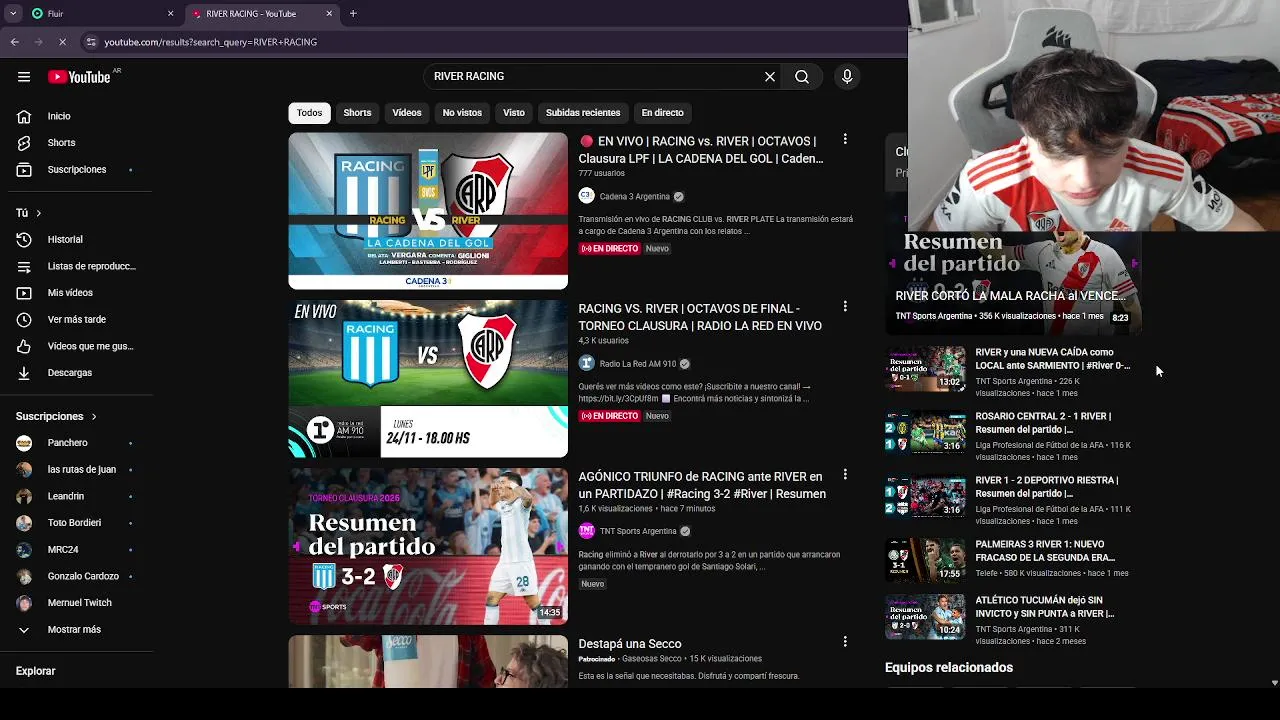Open options menu for Destapá una Secco ad
Viewport: 1280px width, 720px height.
click(x=845, y=641)
